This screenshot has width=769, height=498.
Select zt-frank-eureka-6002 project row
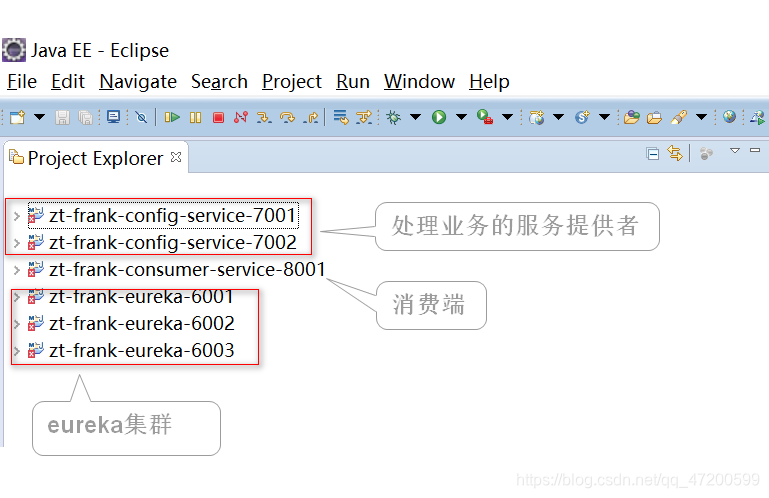(x=131, y=323)
